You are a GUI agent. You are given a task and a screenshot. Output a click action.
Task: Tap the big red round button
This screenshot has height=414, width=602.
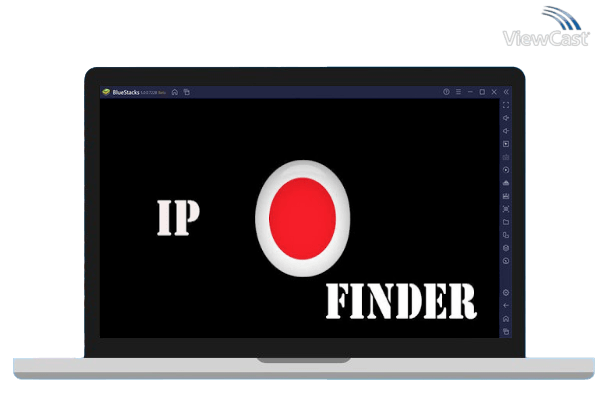[303, 218]
